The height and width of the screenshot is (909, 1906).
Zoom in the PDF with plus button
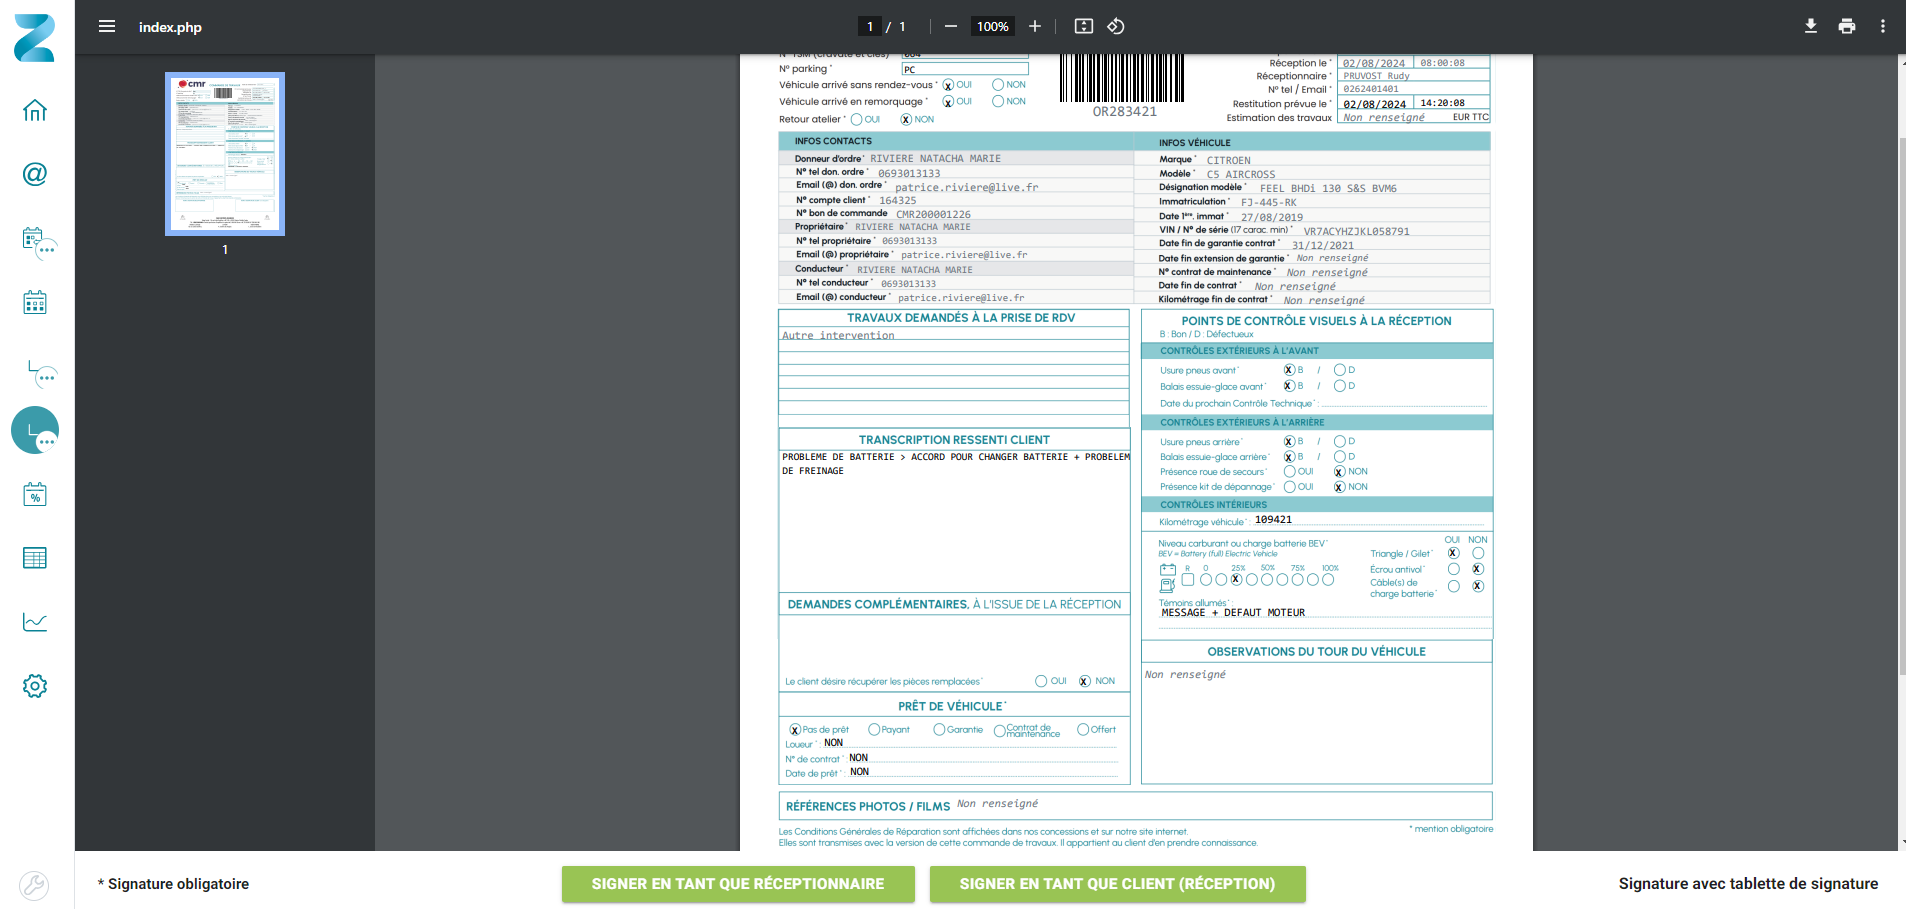coord(1035,26)
